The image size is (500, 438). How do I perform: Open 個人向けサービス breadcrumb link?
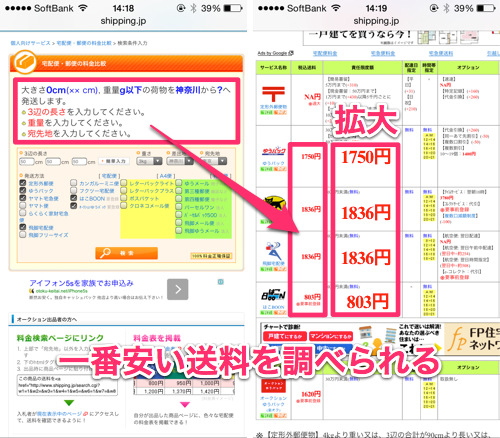coord(30,43)
